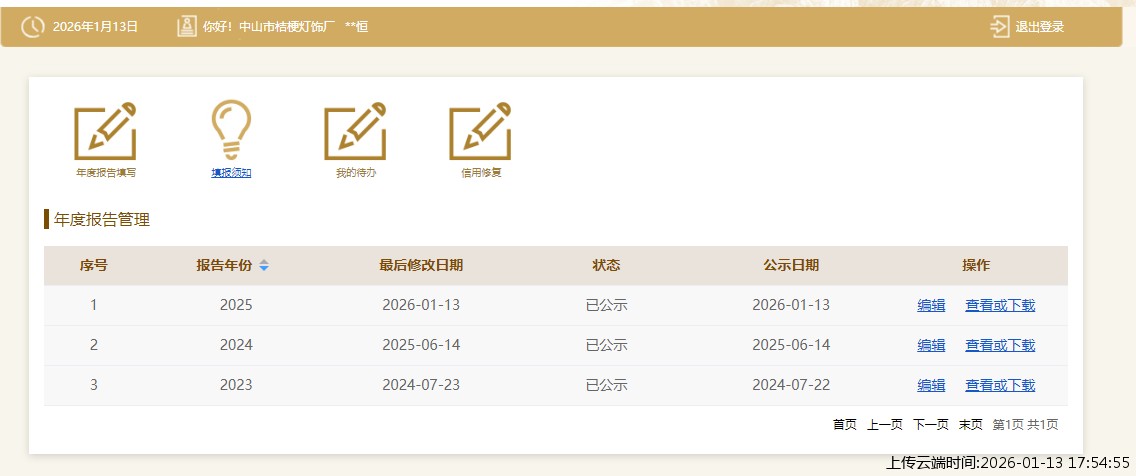Click the clock icon beside the date
The height and width of the screenshot is (476, 1136).
point(33,27)
